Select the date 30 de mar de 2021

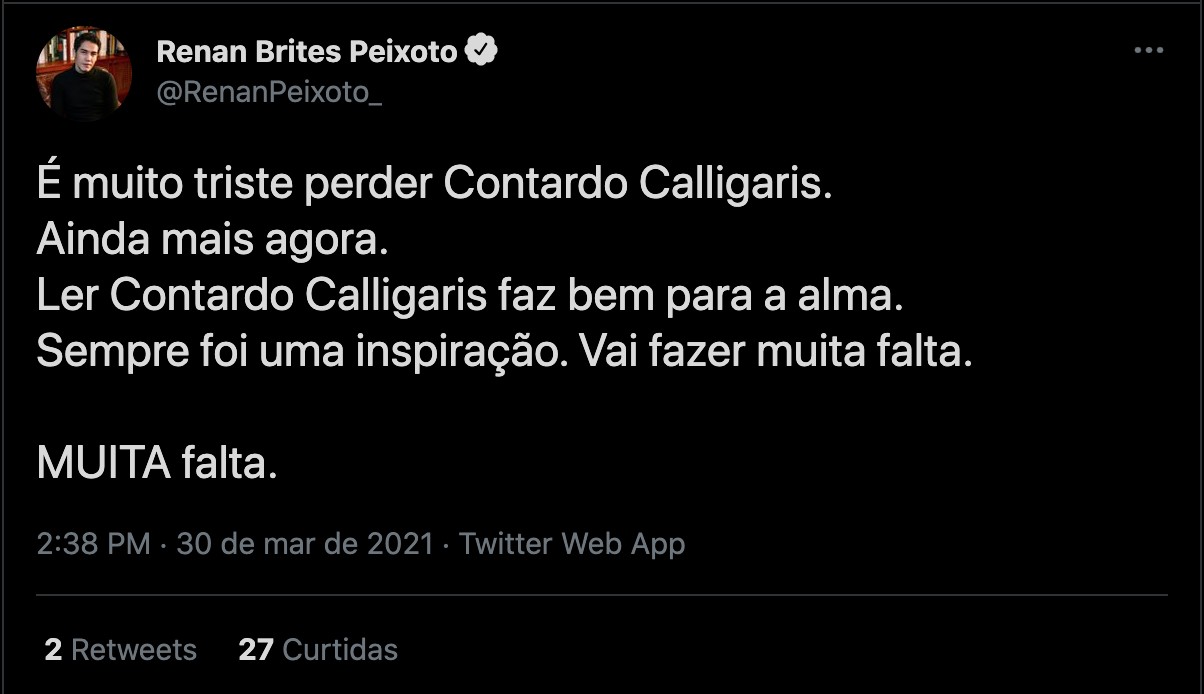tap(305, 544)
